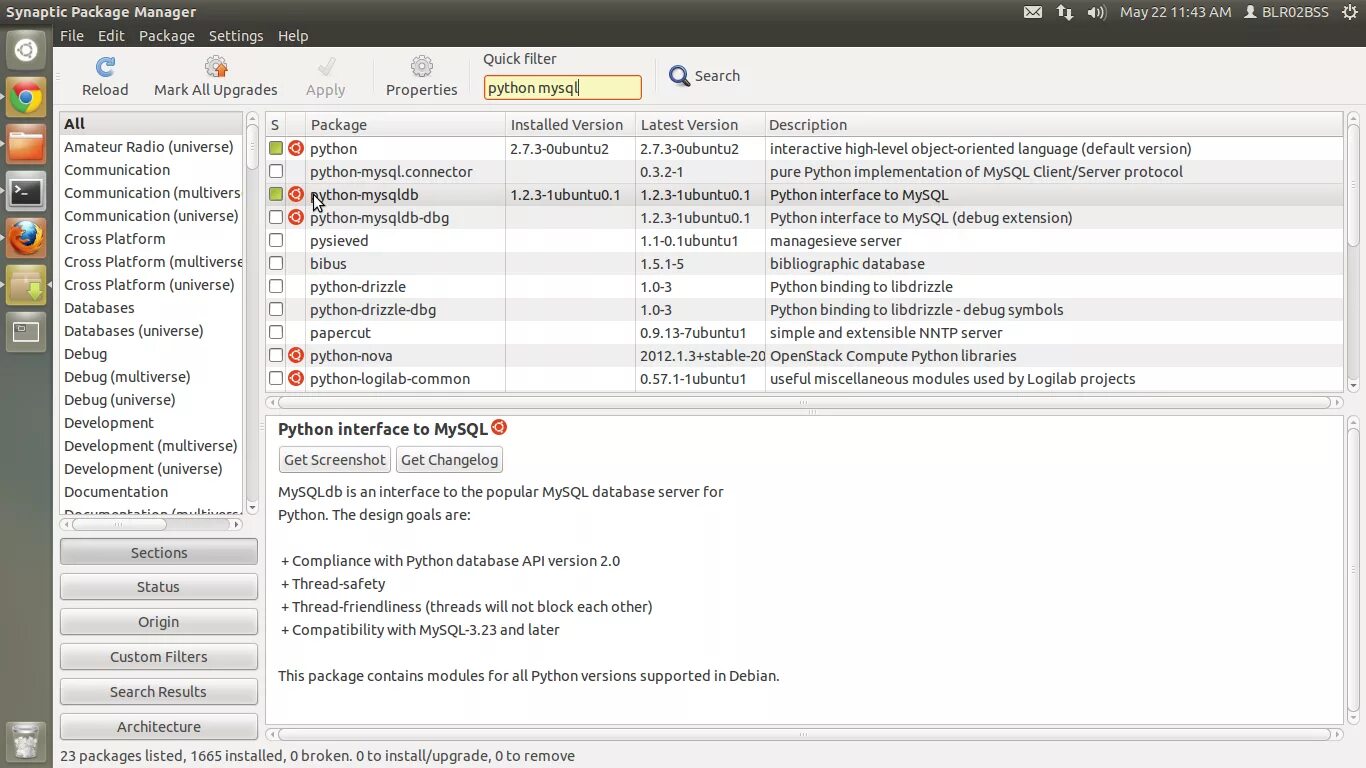This screenshot has height=768, width=1366.
Task: Click Ubuntu icon beside python-nova
Action: point(296,355)
